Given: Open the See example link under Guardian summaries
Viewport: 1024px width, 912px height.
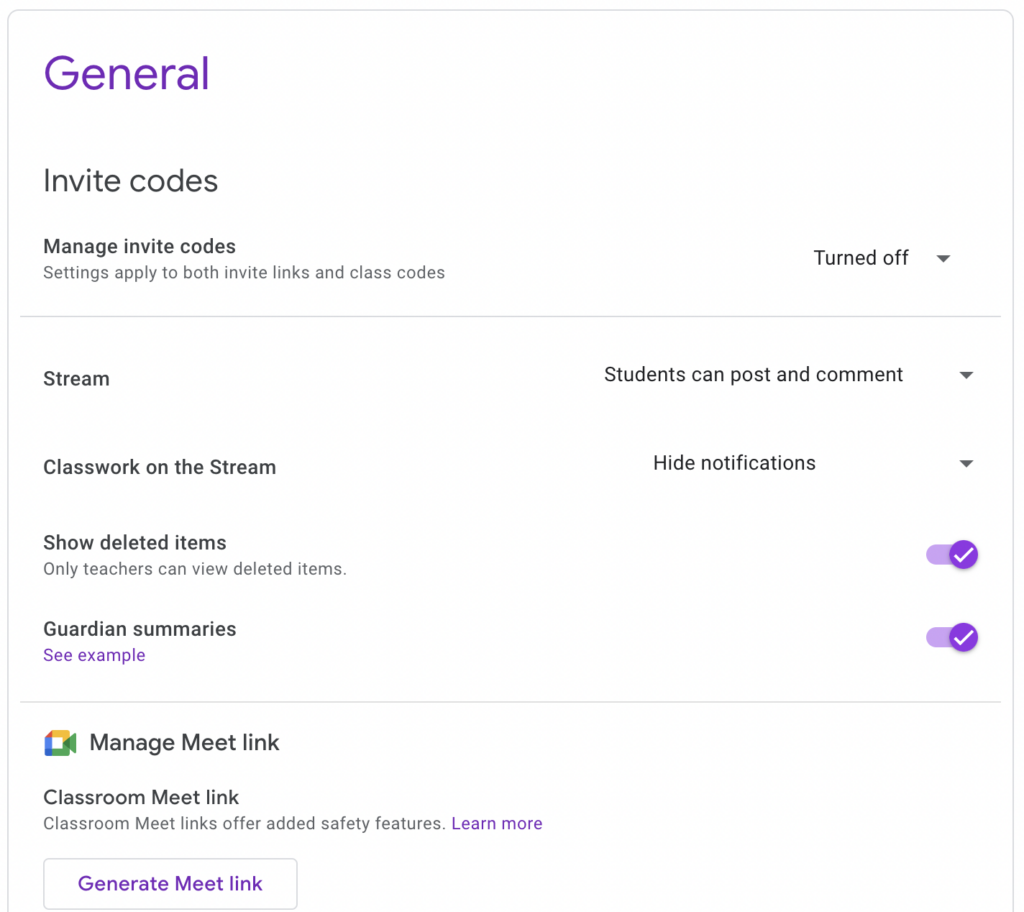Looking at the screenshot, I should [x=94, y=655].
